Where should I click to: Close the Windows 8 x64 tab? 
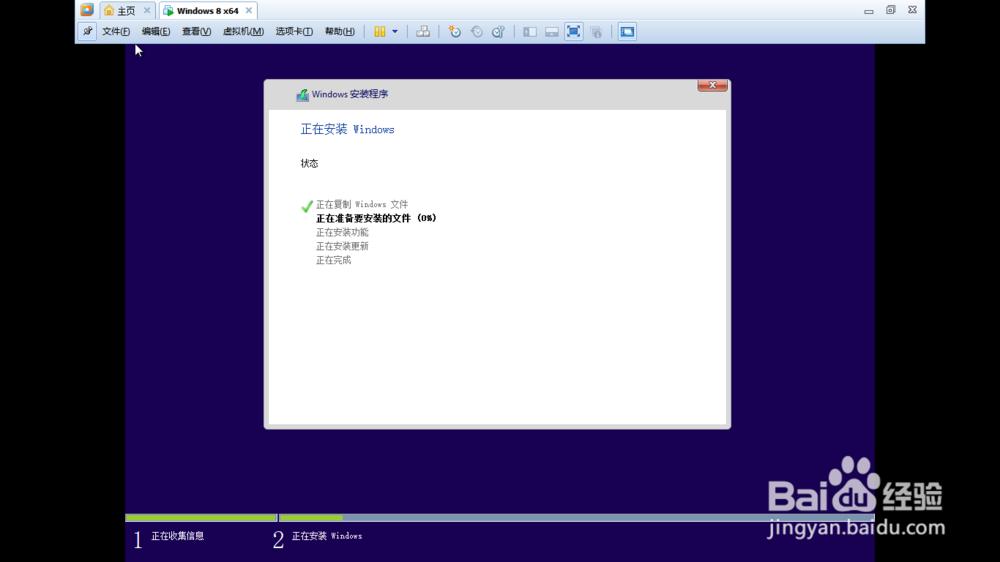click(x=249, y=10)
